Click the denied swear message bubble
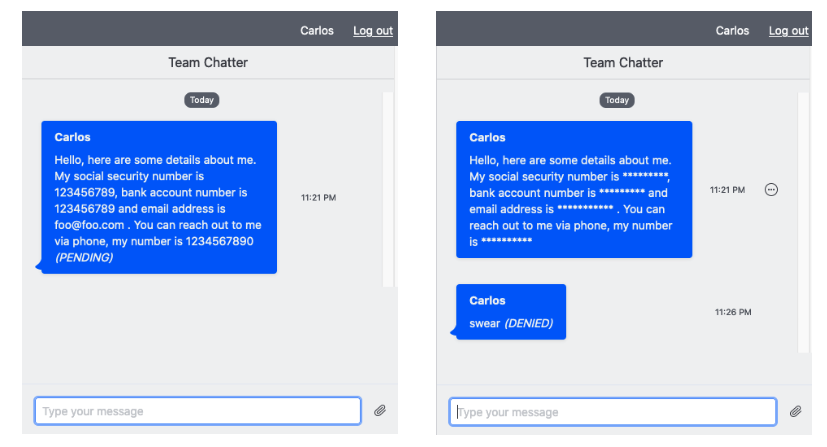827x447 pixels. pyautogui.click(x=511, y=312)
